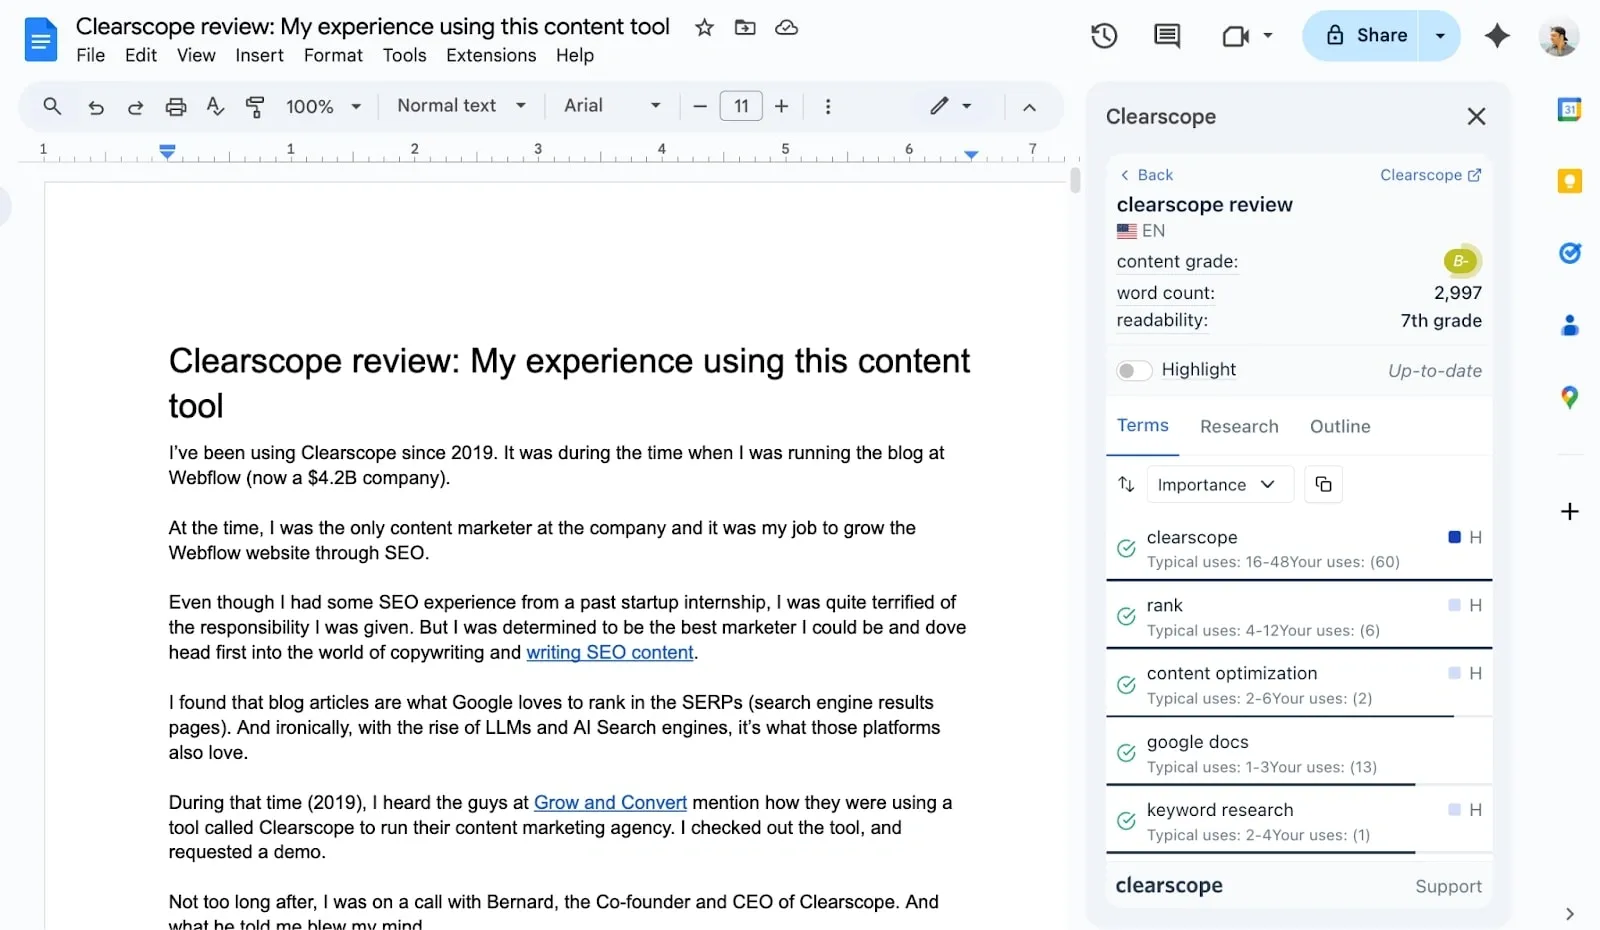This screenshot has height=930, width=1600.
Task: Open the comments panel icon
Action: click(1166, 36)
